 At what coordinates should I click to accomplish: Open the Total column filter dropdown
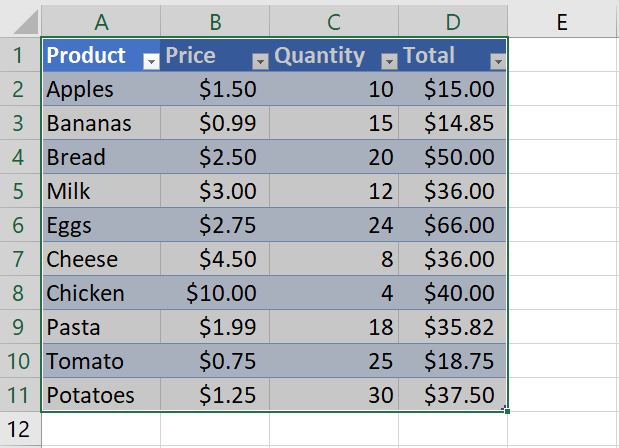498,62
